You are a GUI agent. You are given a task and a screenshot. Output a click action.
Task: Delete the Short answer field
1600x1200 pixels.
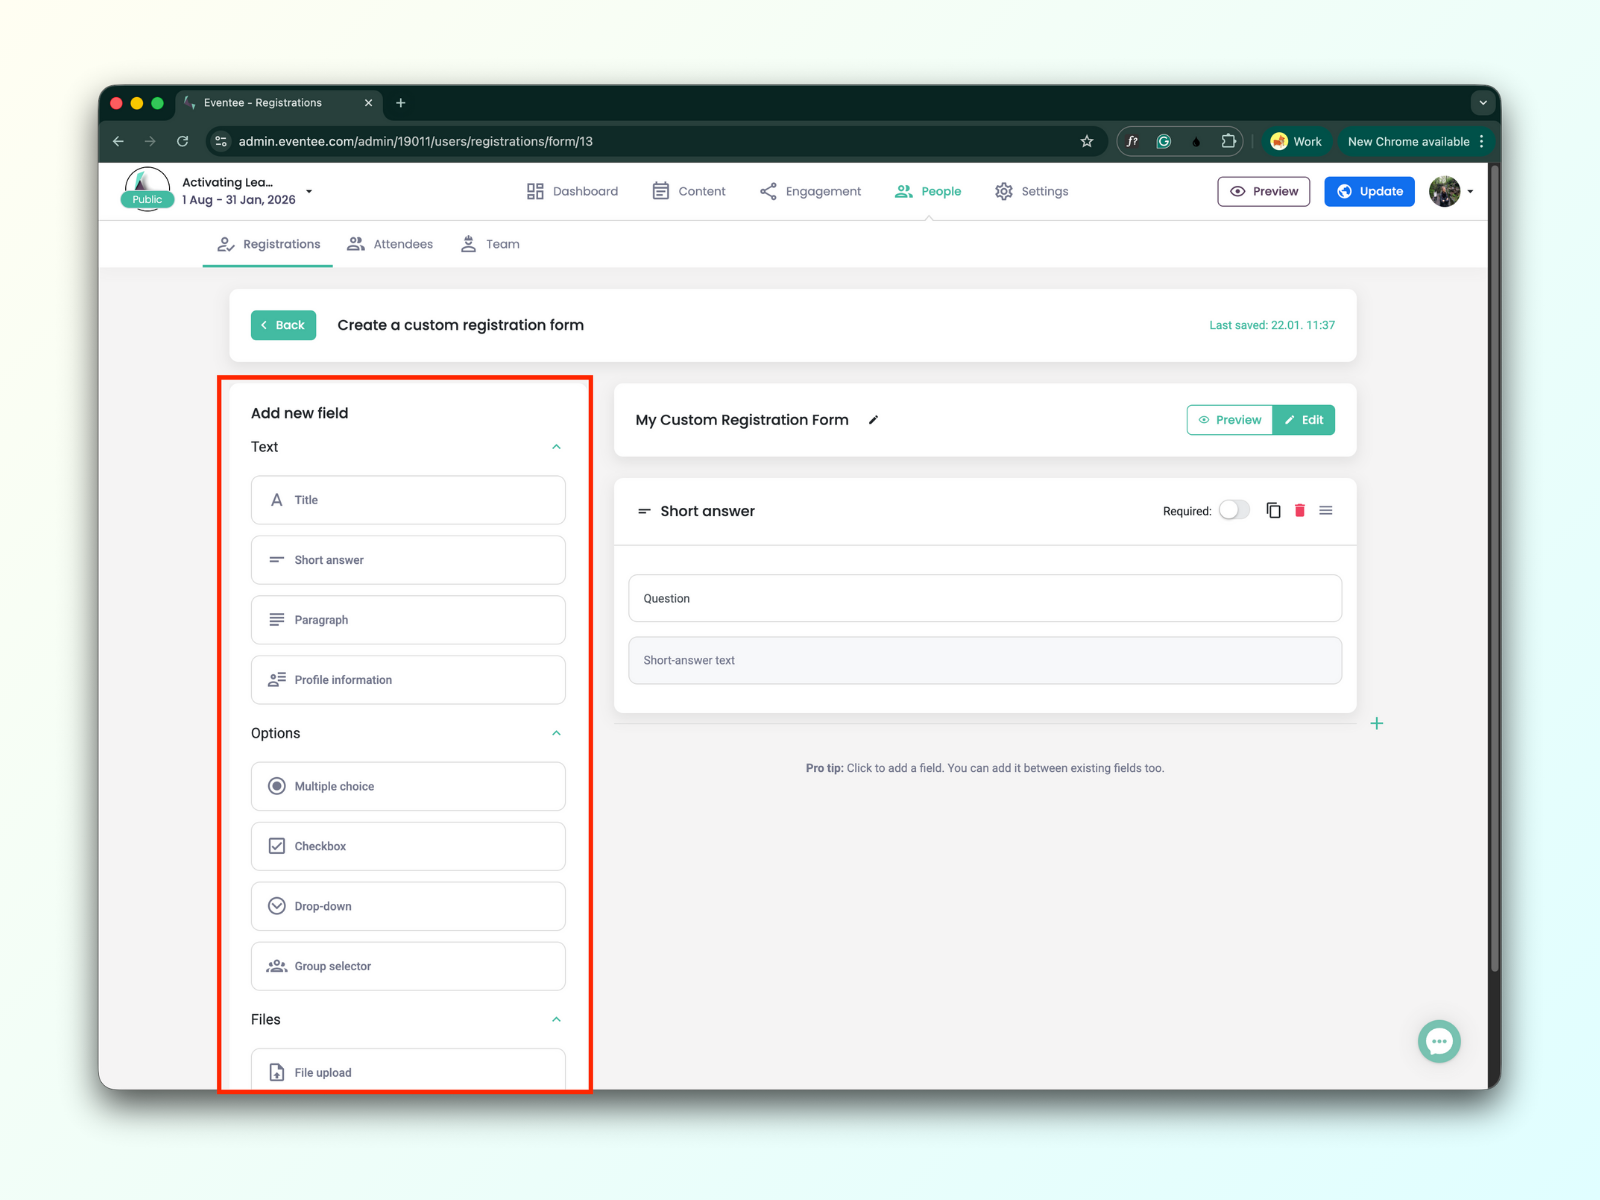point(1299,510)
